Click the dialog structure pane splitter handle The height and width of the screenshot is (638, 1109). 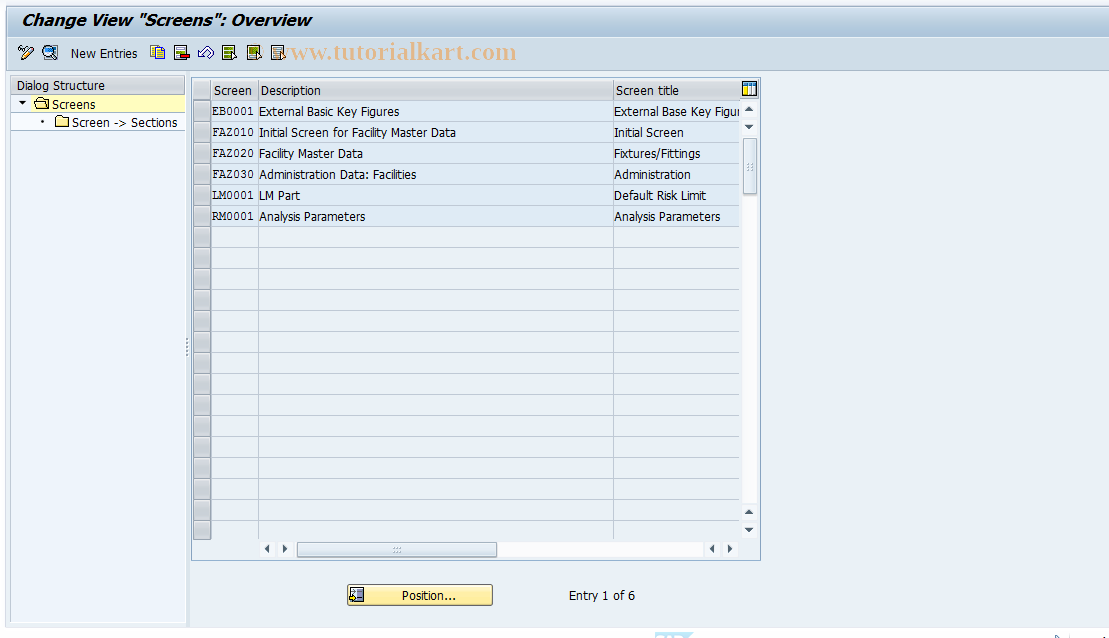click(x=187, y=347)
